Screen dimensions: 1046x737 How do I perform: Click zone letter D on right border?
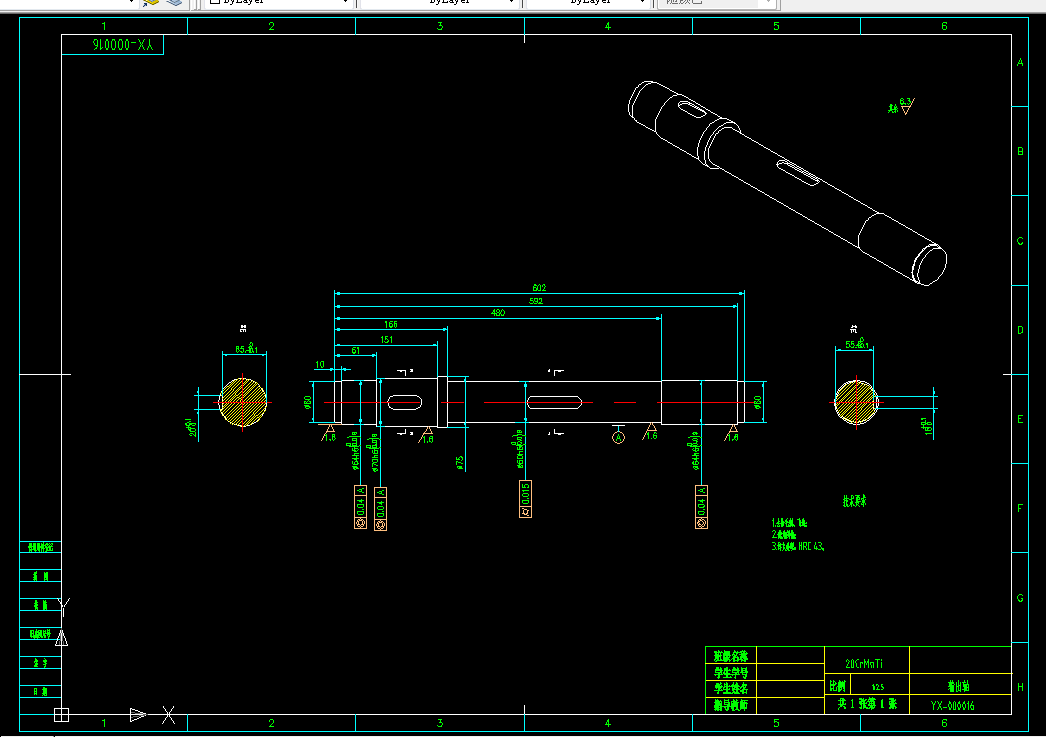click(x=1020, y=330)
